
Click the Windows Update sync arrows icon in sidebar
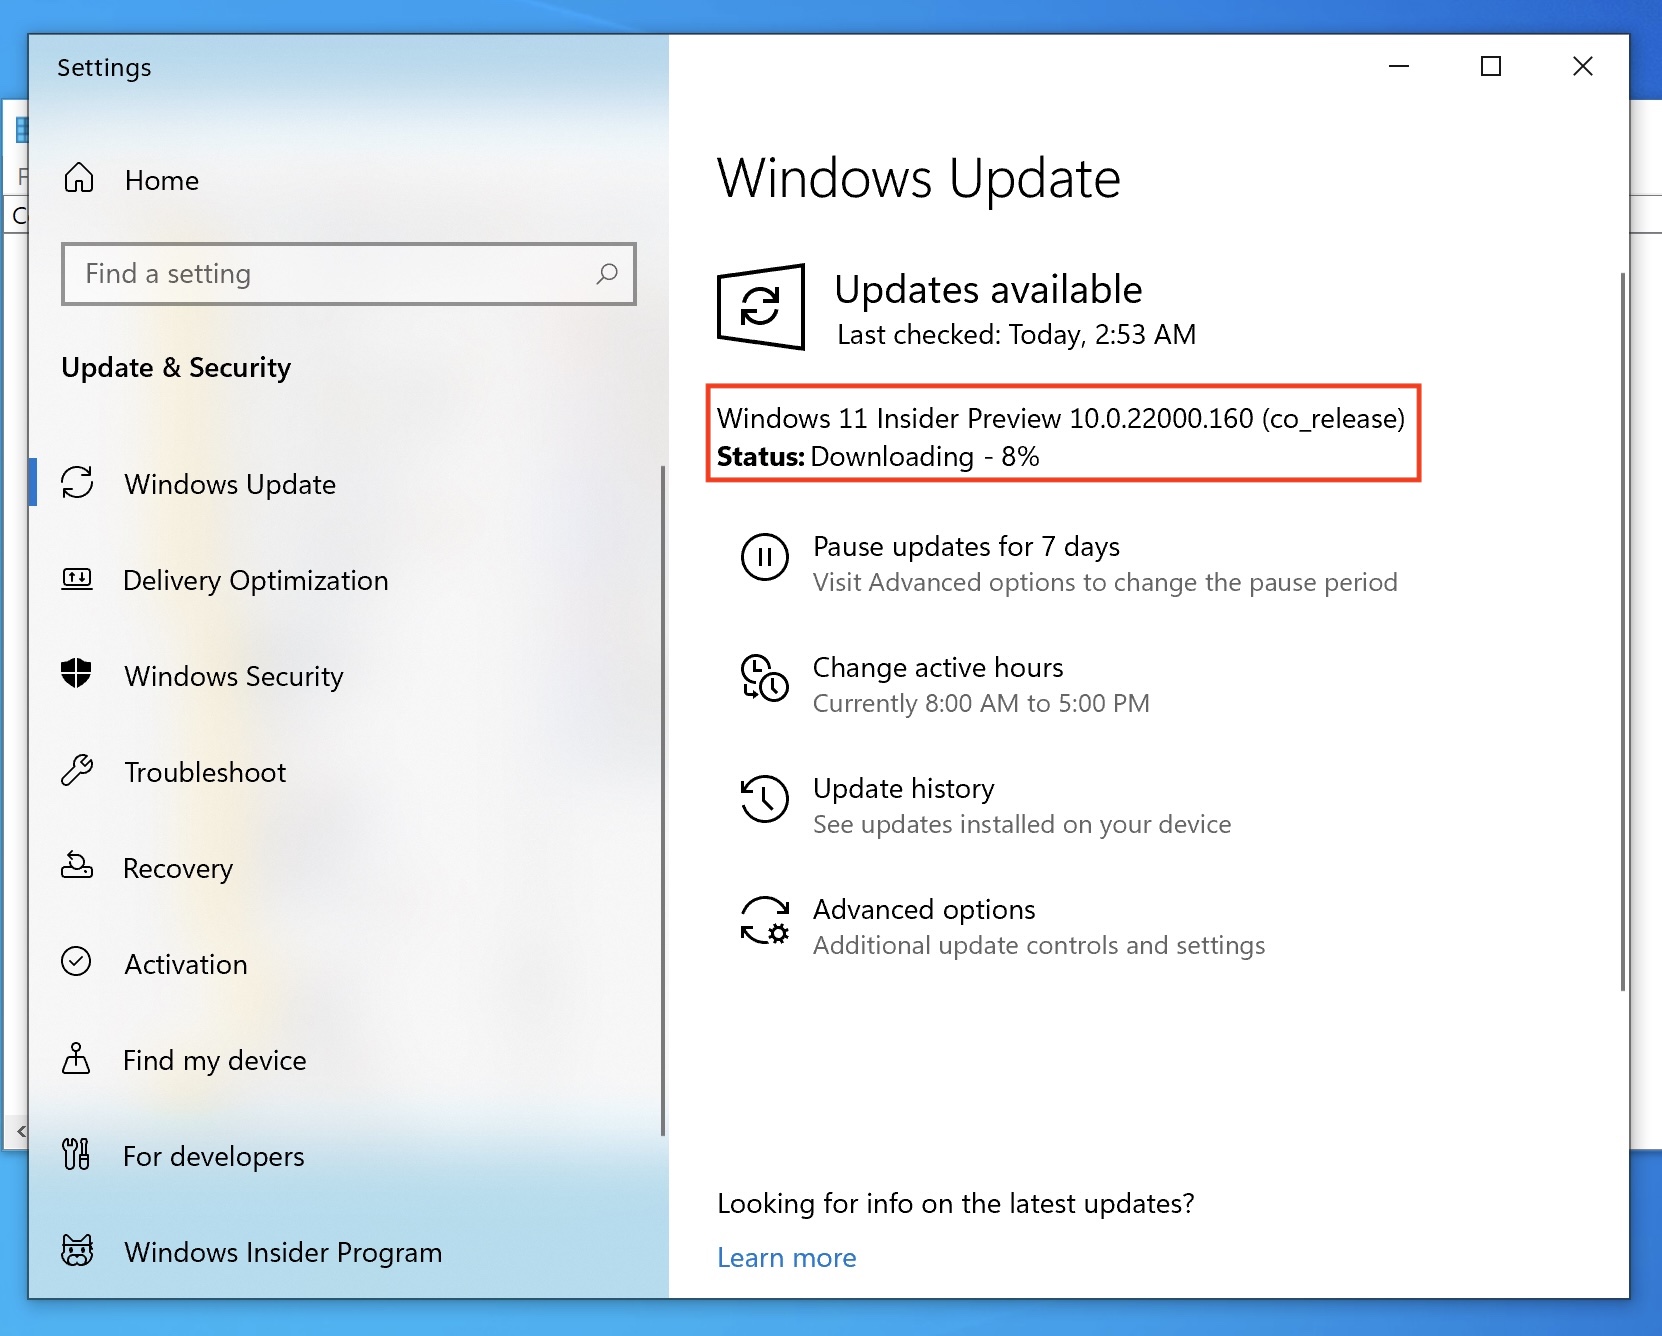(x=77, y=482)
